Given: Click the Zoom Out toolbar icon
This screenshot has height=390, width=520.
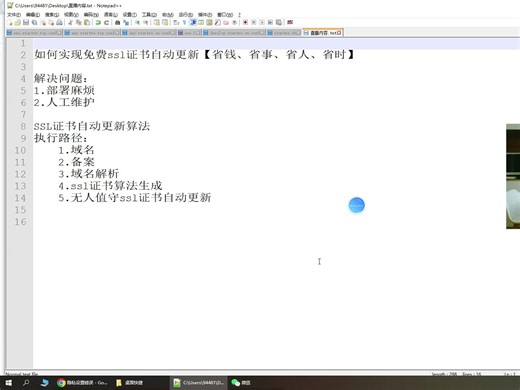Looking at the screenshot, I should click(146, 23).
